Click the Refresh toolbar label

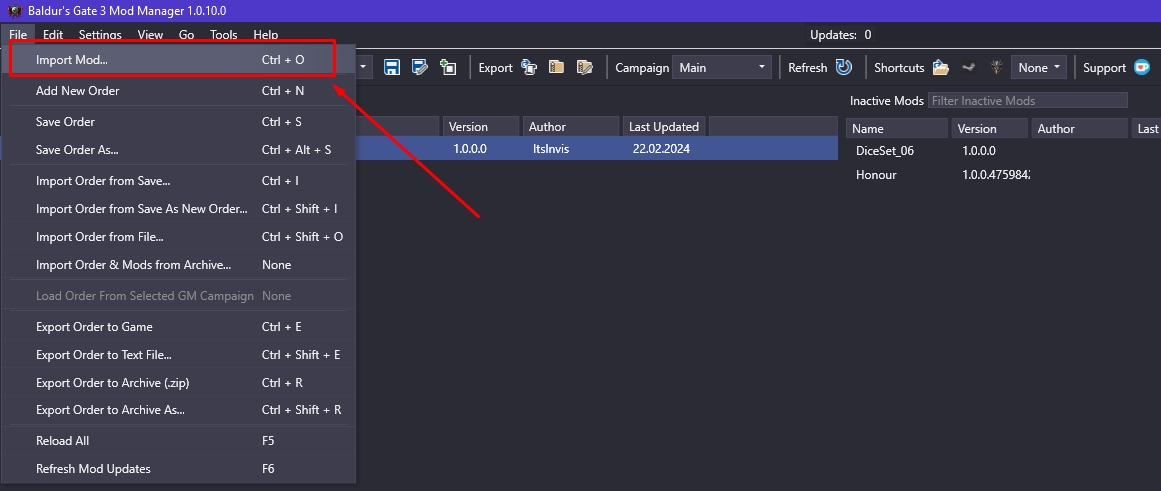pos(807,67)
